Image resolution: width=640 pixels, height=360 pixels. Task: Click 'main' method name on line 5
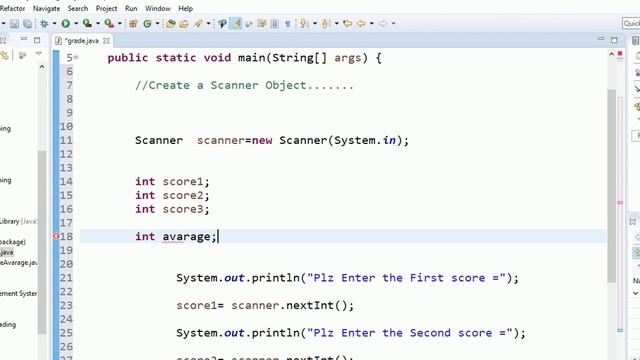coord(251,58)
